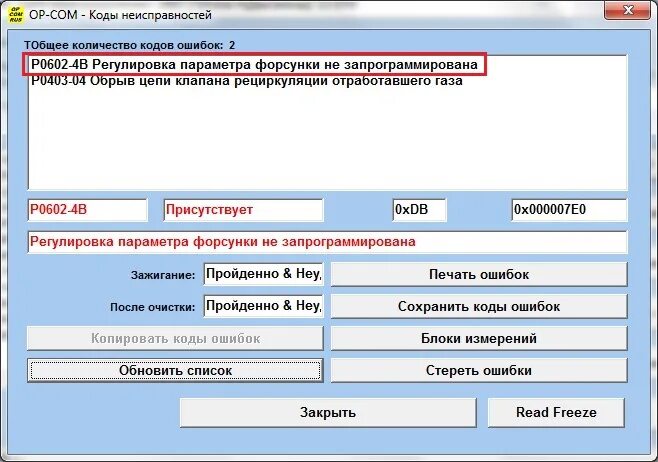Click the После очистки label
Image resolution: width=658 pixels, height=462 pixels.
click(153, 307)
